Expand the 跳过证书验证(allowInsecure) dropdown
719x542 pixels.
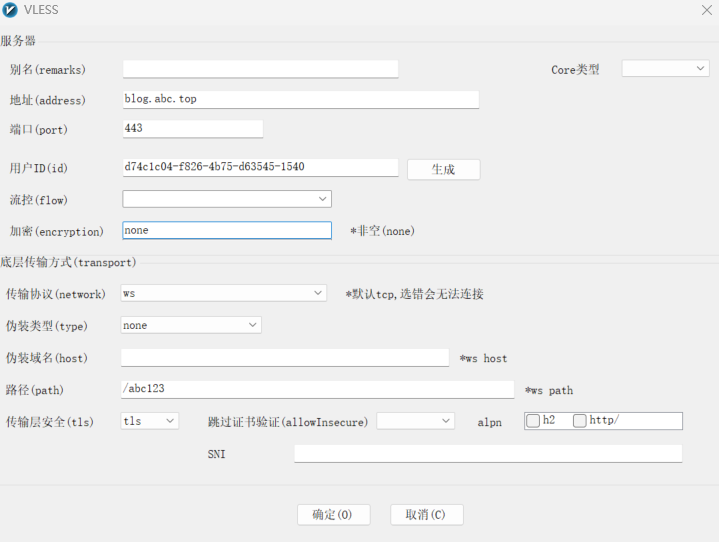point(415,421)
